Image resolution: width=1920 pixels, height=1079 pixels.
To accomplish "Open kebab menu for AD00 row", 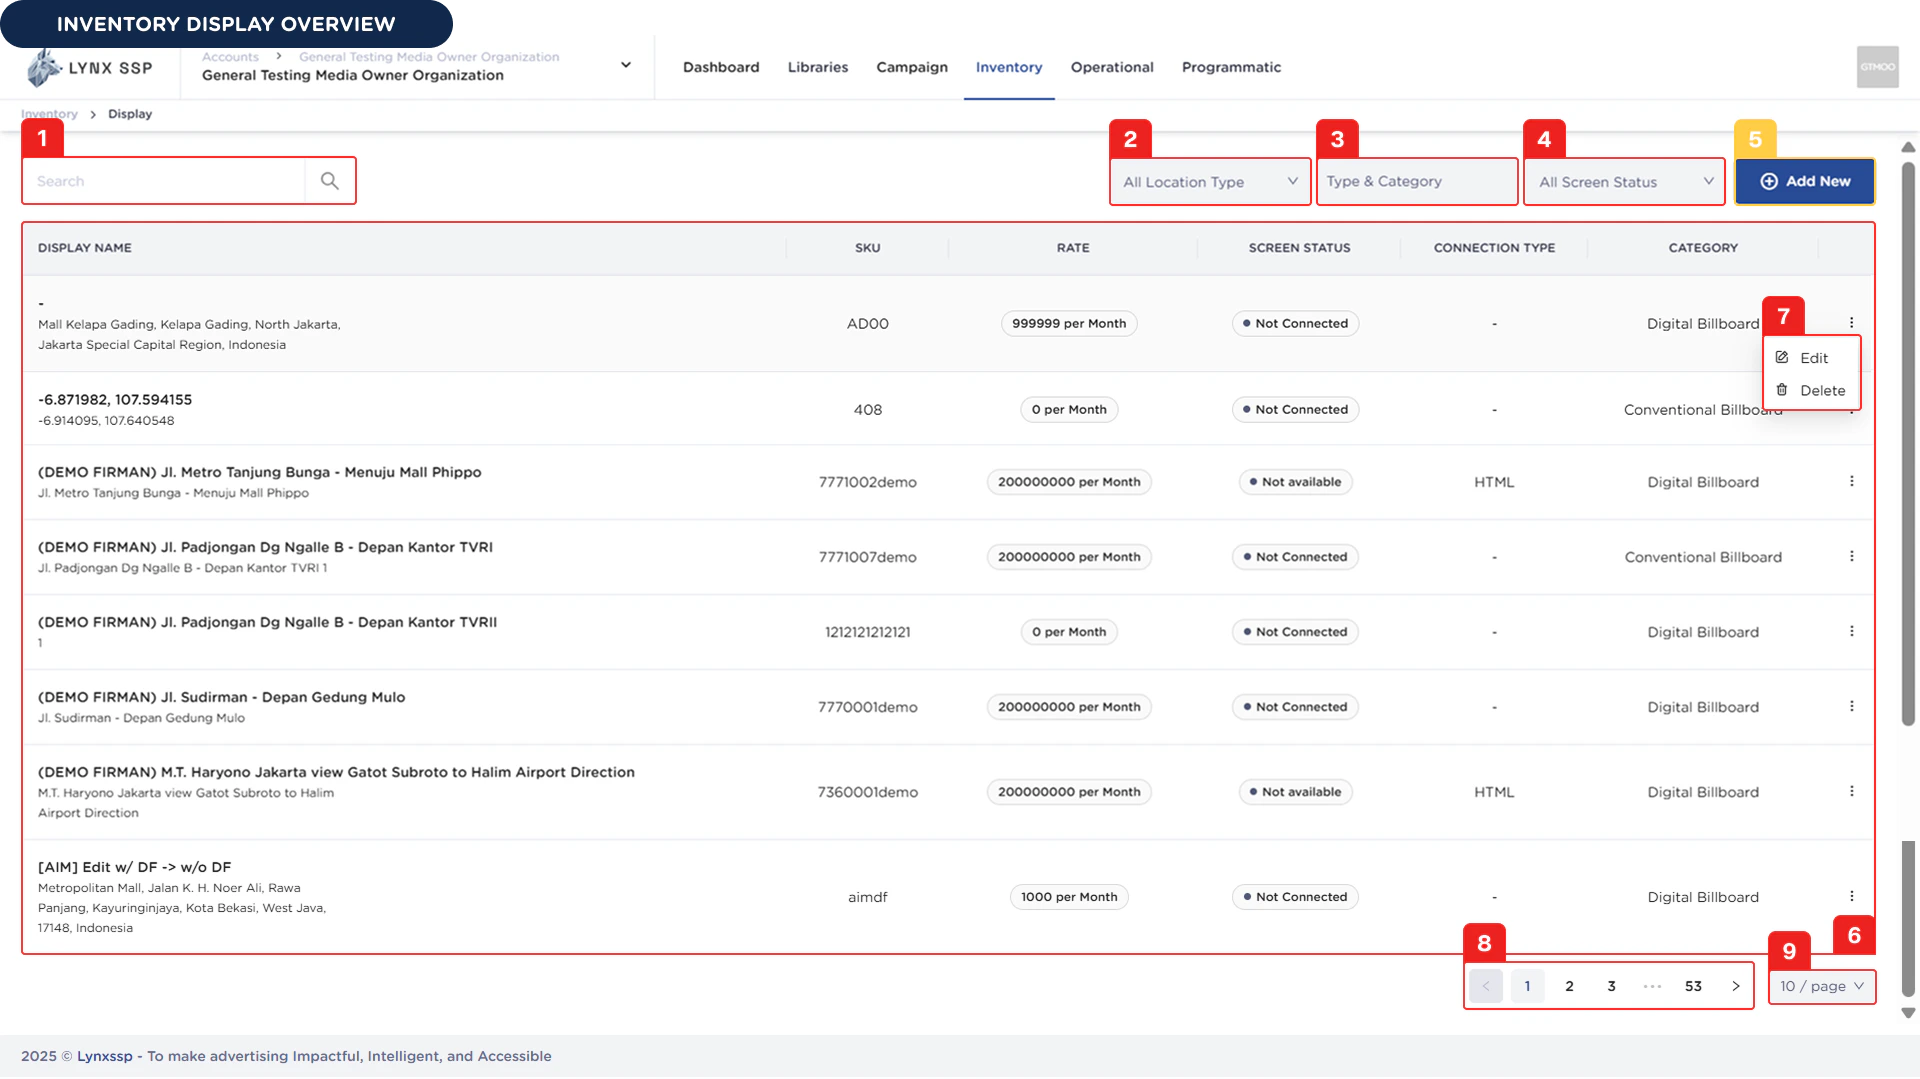I will [x=1851, y=323].
